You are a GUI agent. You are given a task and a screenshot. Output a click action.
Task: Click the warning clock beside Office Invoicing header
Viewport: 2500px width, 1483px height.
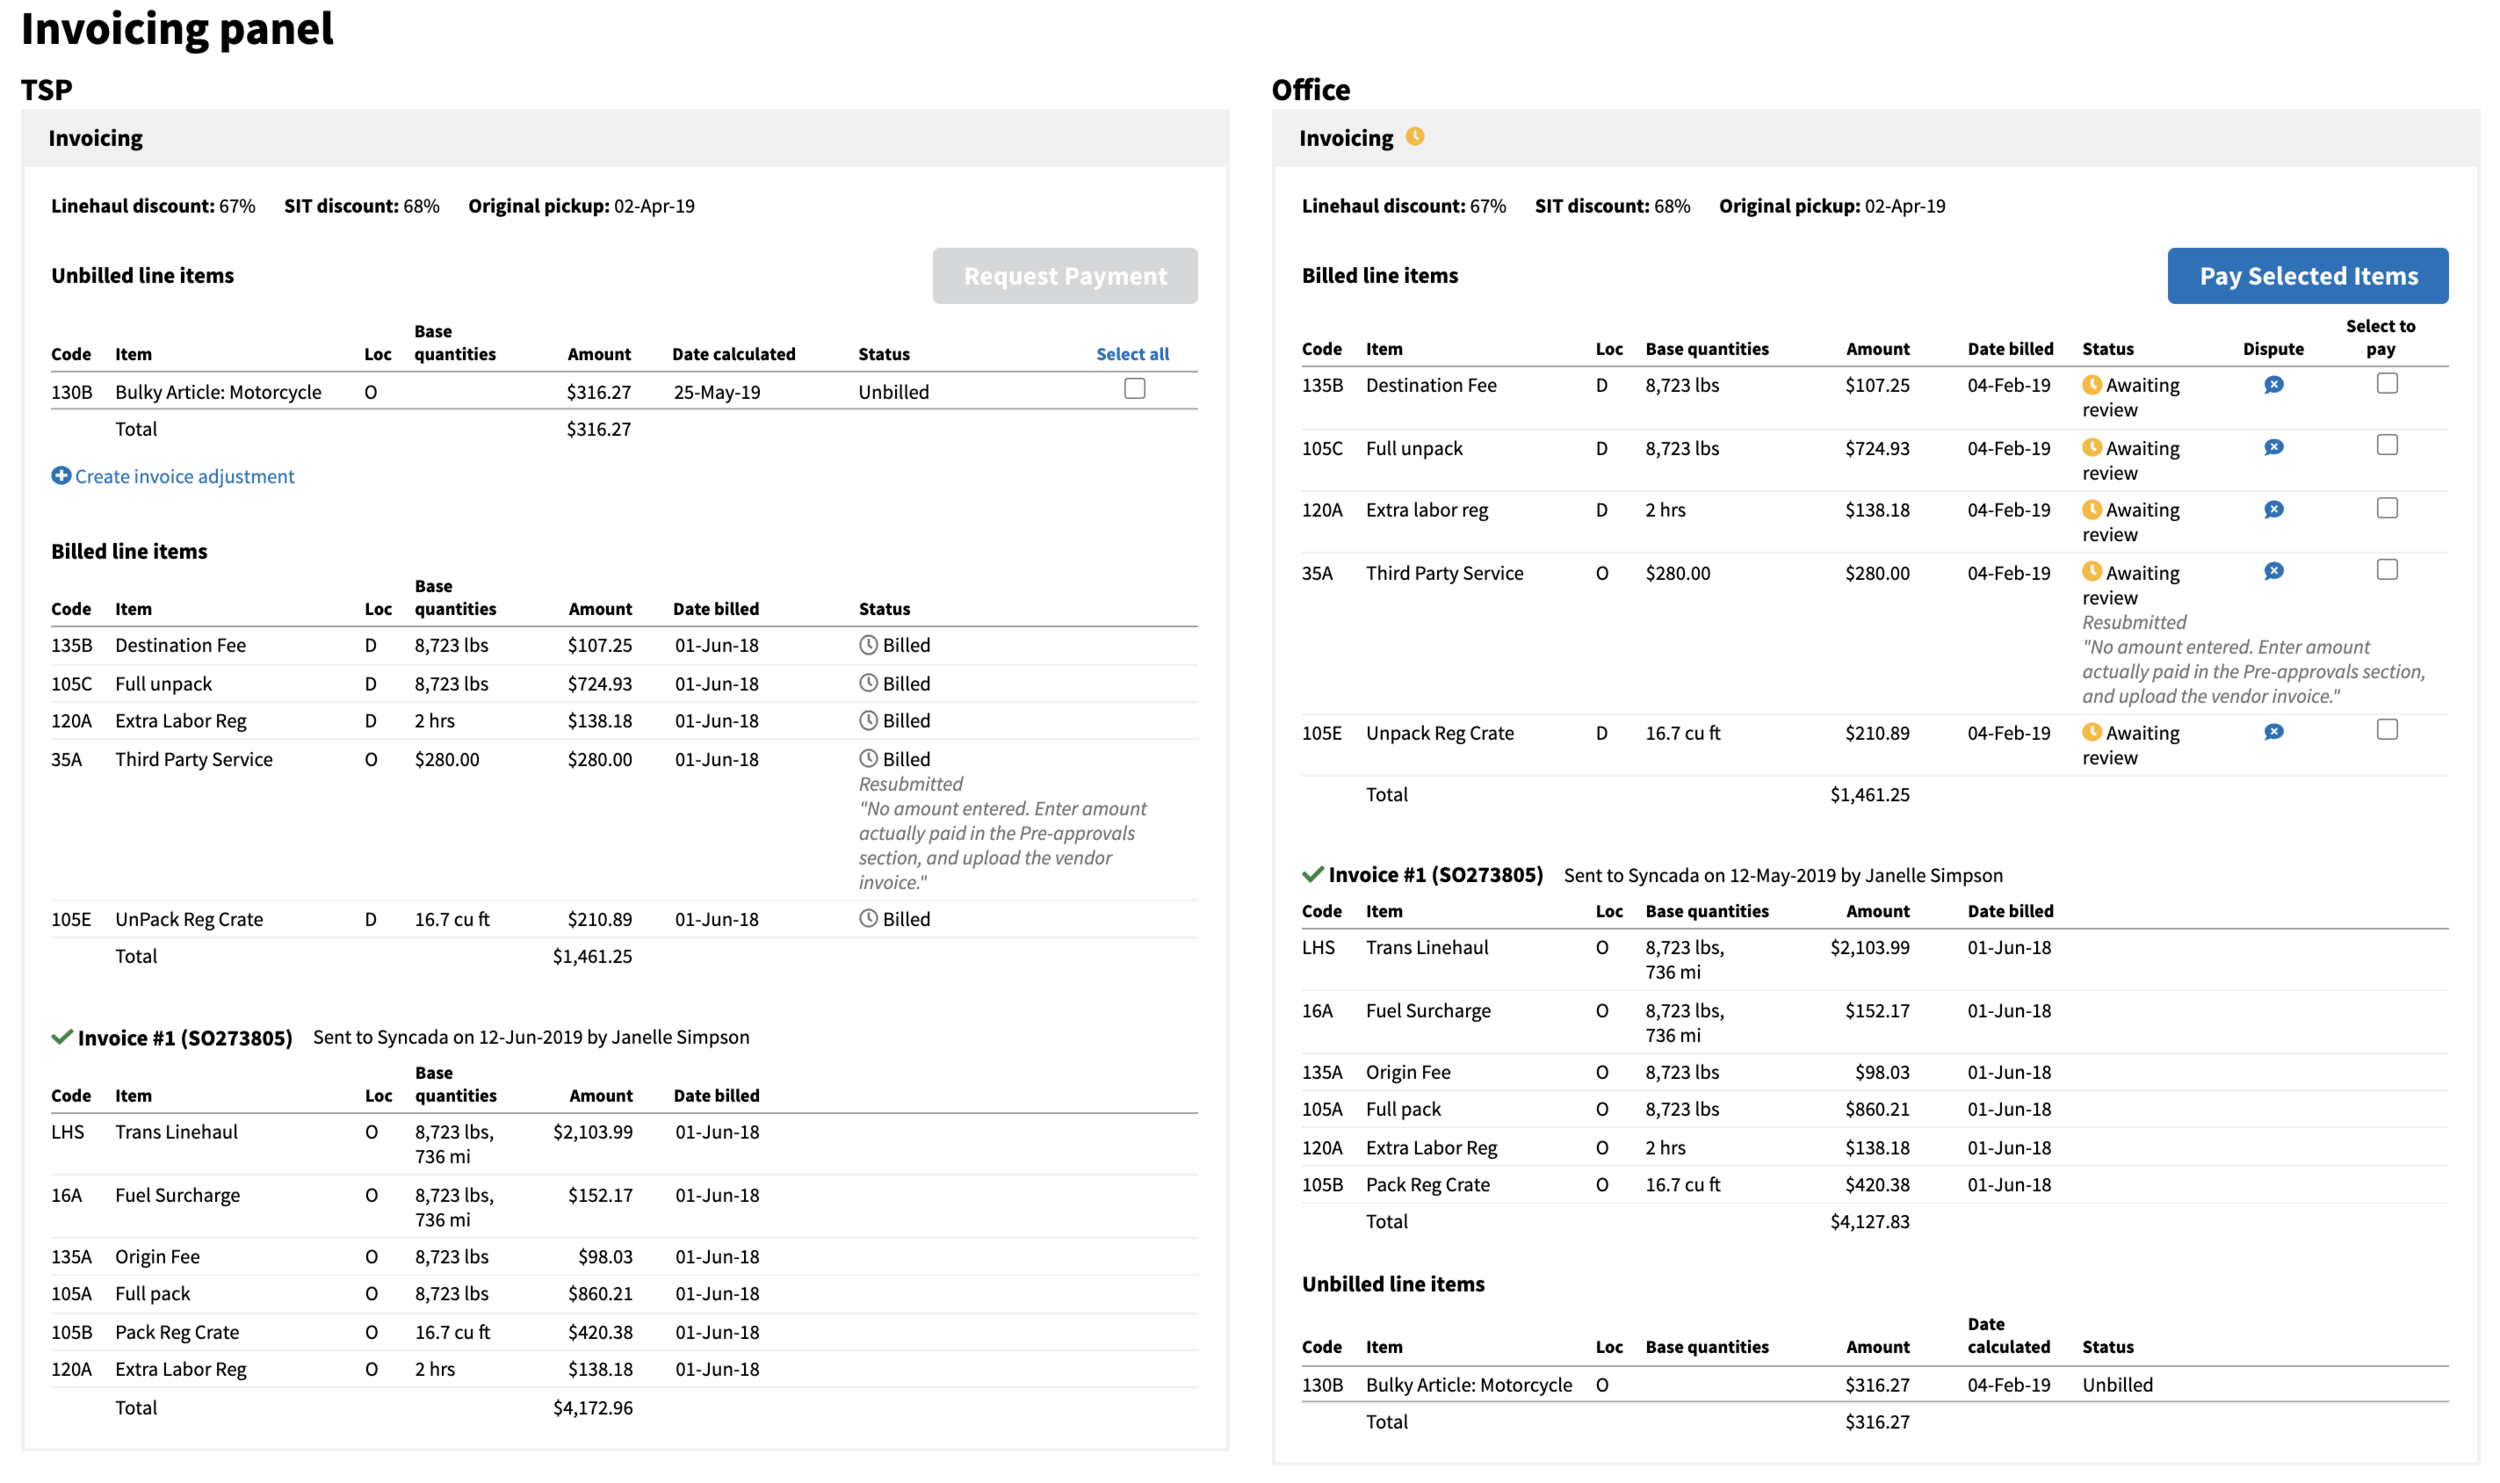pos(1416,137)
